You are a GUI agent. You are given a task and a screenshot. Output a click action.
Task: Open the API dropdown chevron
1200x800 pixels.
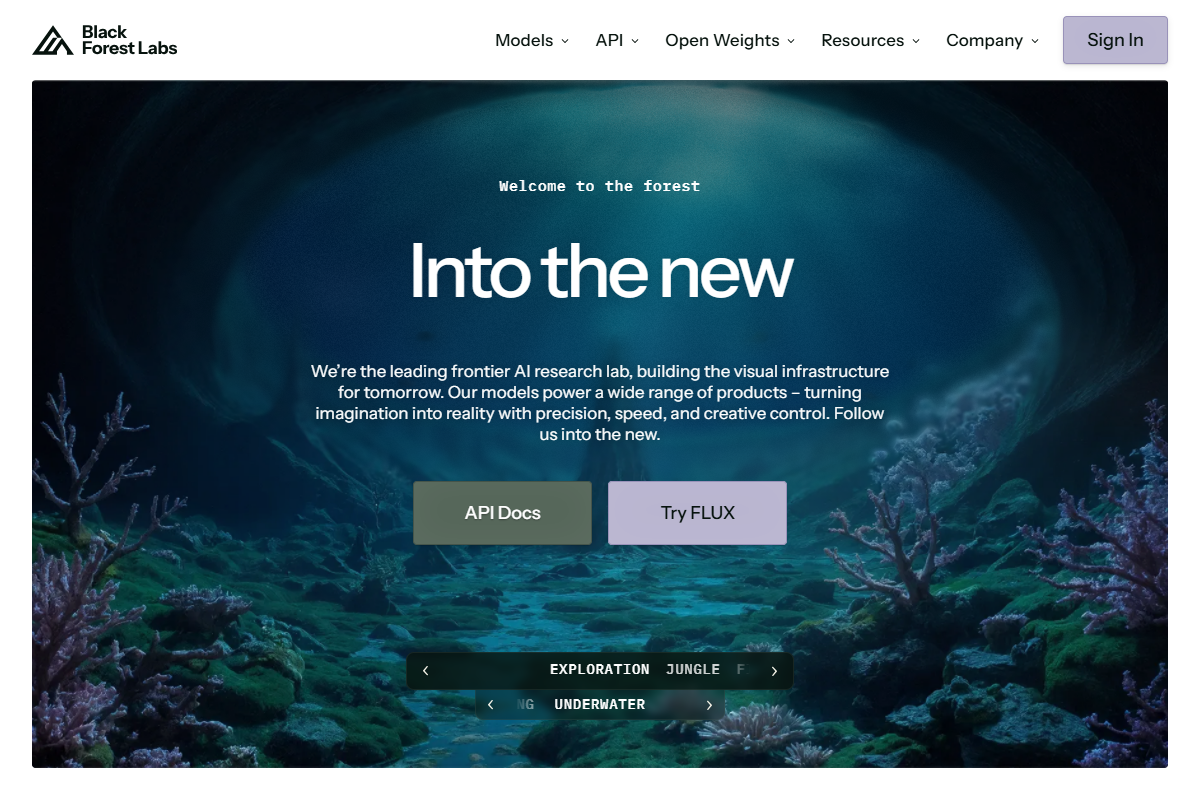[x=635, y=41]
